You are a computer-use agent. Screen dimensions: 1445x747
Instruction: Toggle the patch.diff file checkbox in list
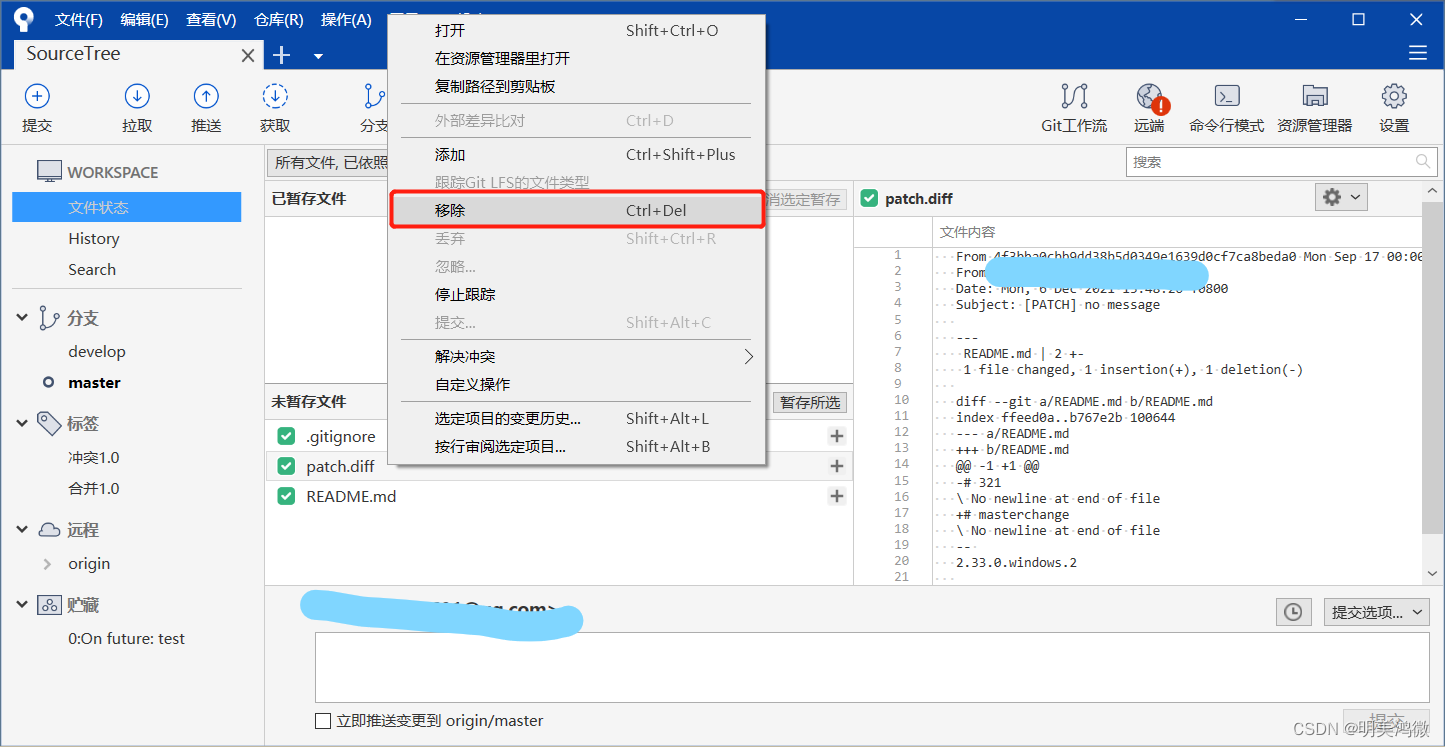coord(286,466)
